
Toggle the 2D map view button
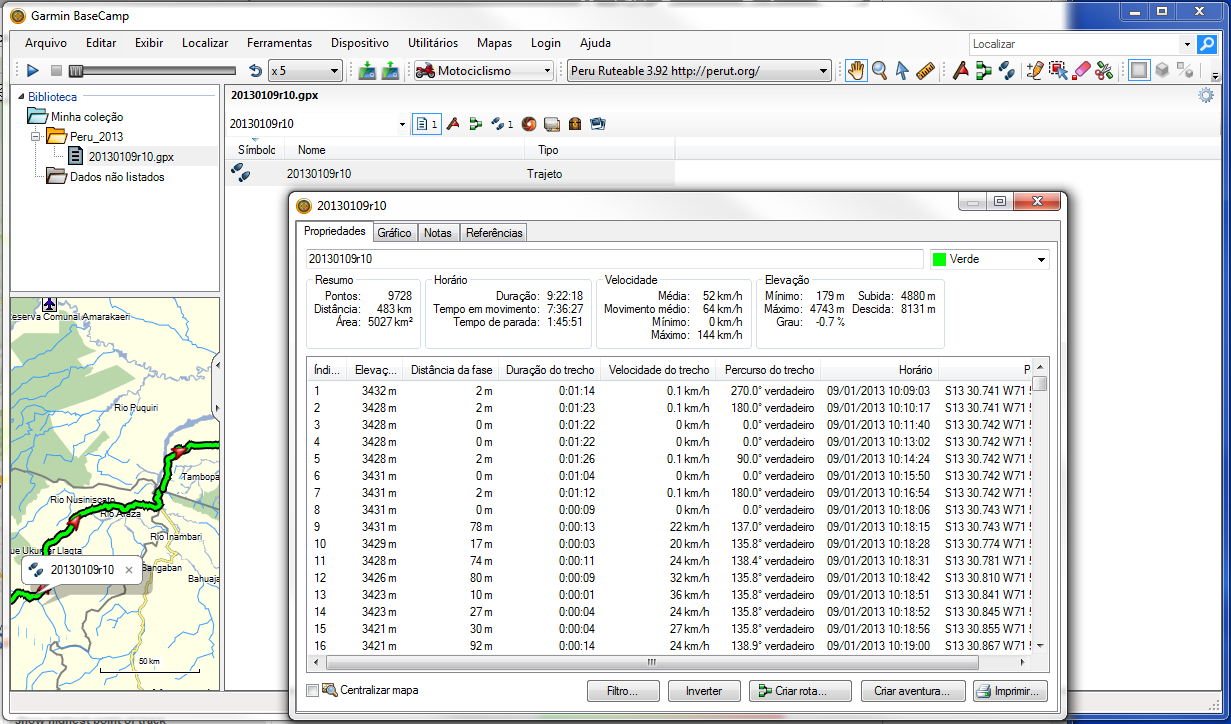(x=1138, y=71)
